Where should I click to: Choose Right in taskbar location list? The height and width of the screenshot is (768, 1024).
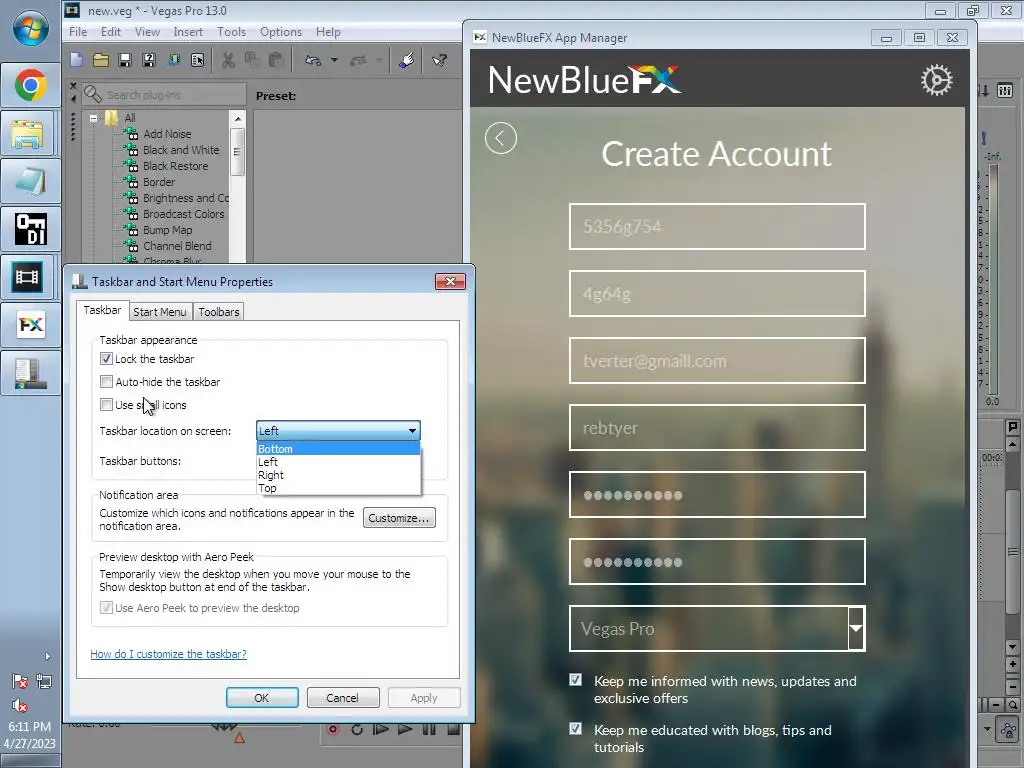click(338, 475)
